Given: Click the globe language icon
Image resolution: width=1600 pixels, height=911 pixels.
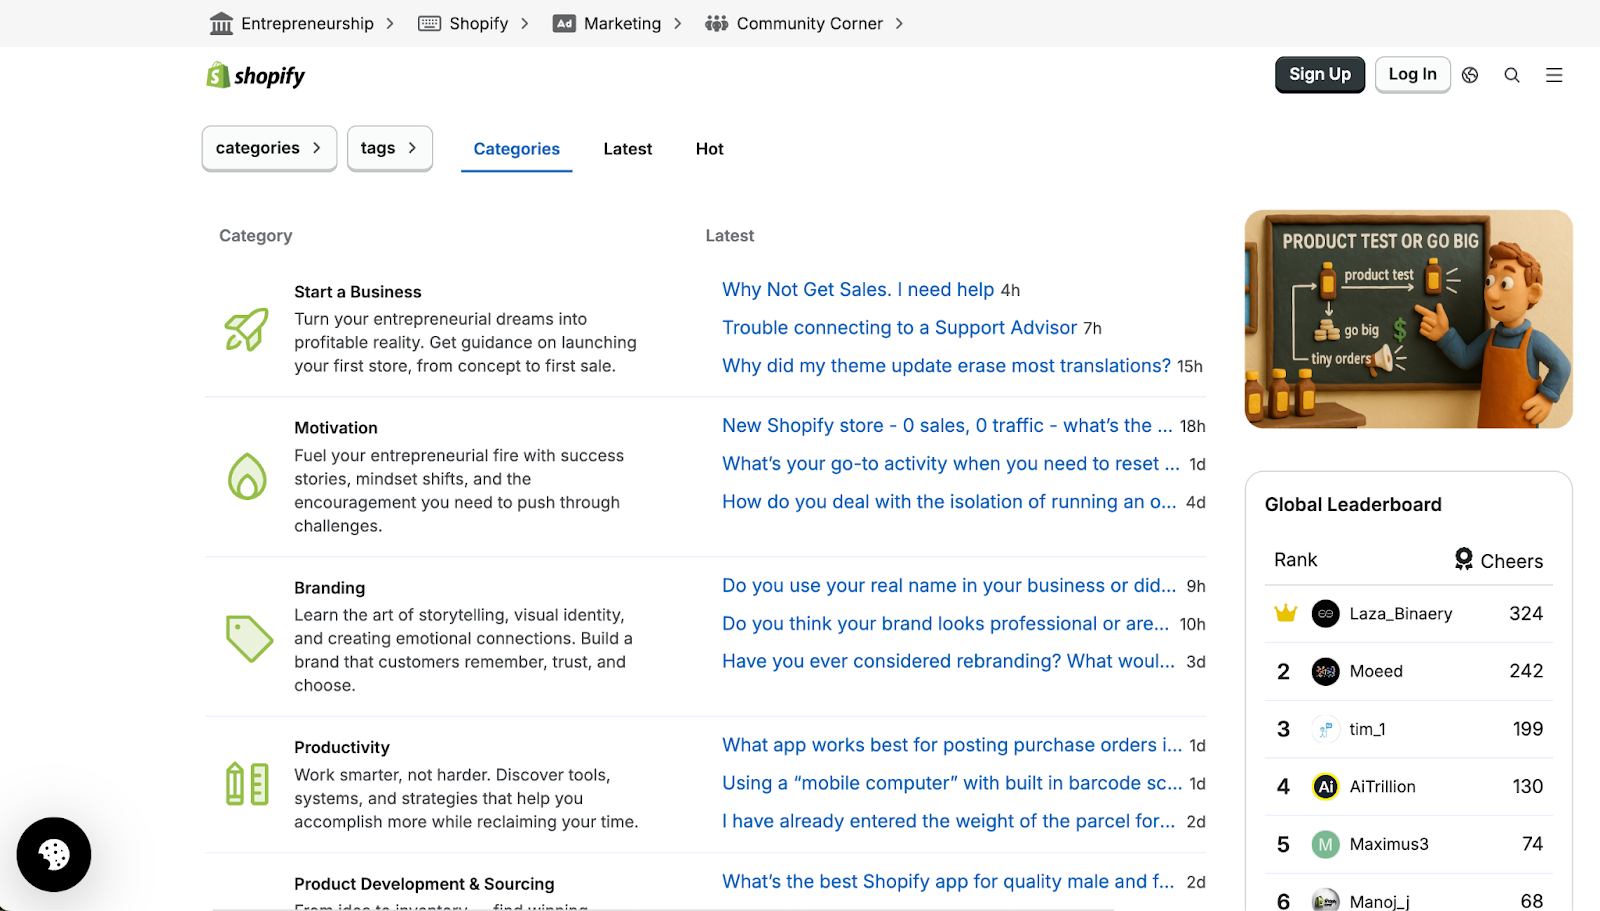Looking at the screenshot, I should (1470, 75).
